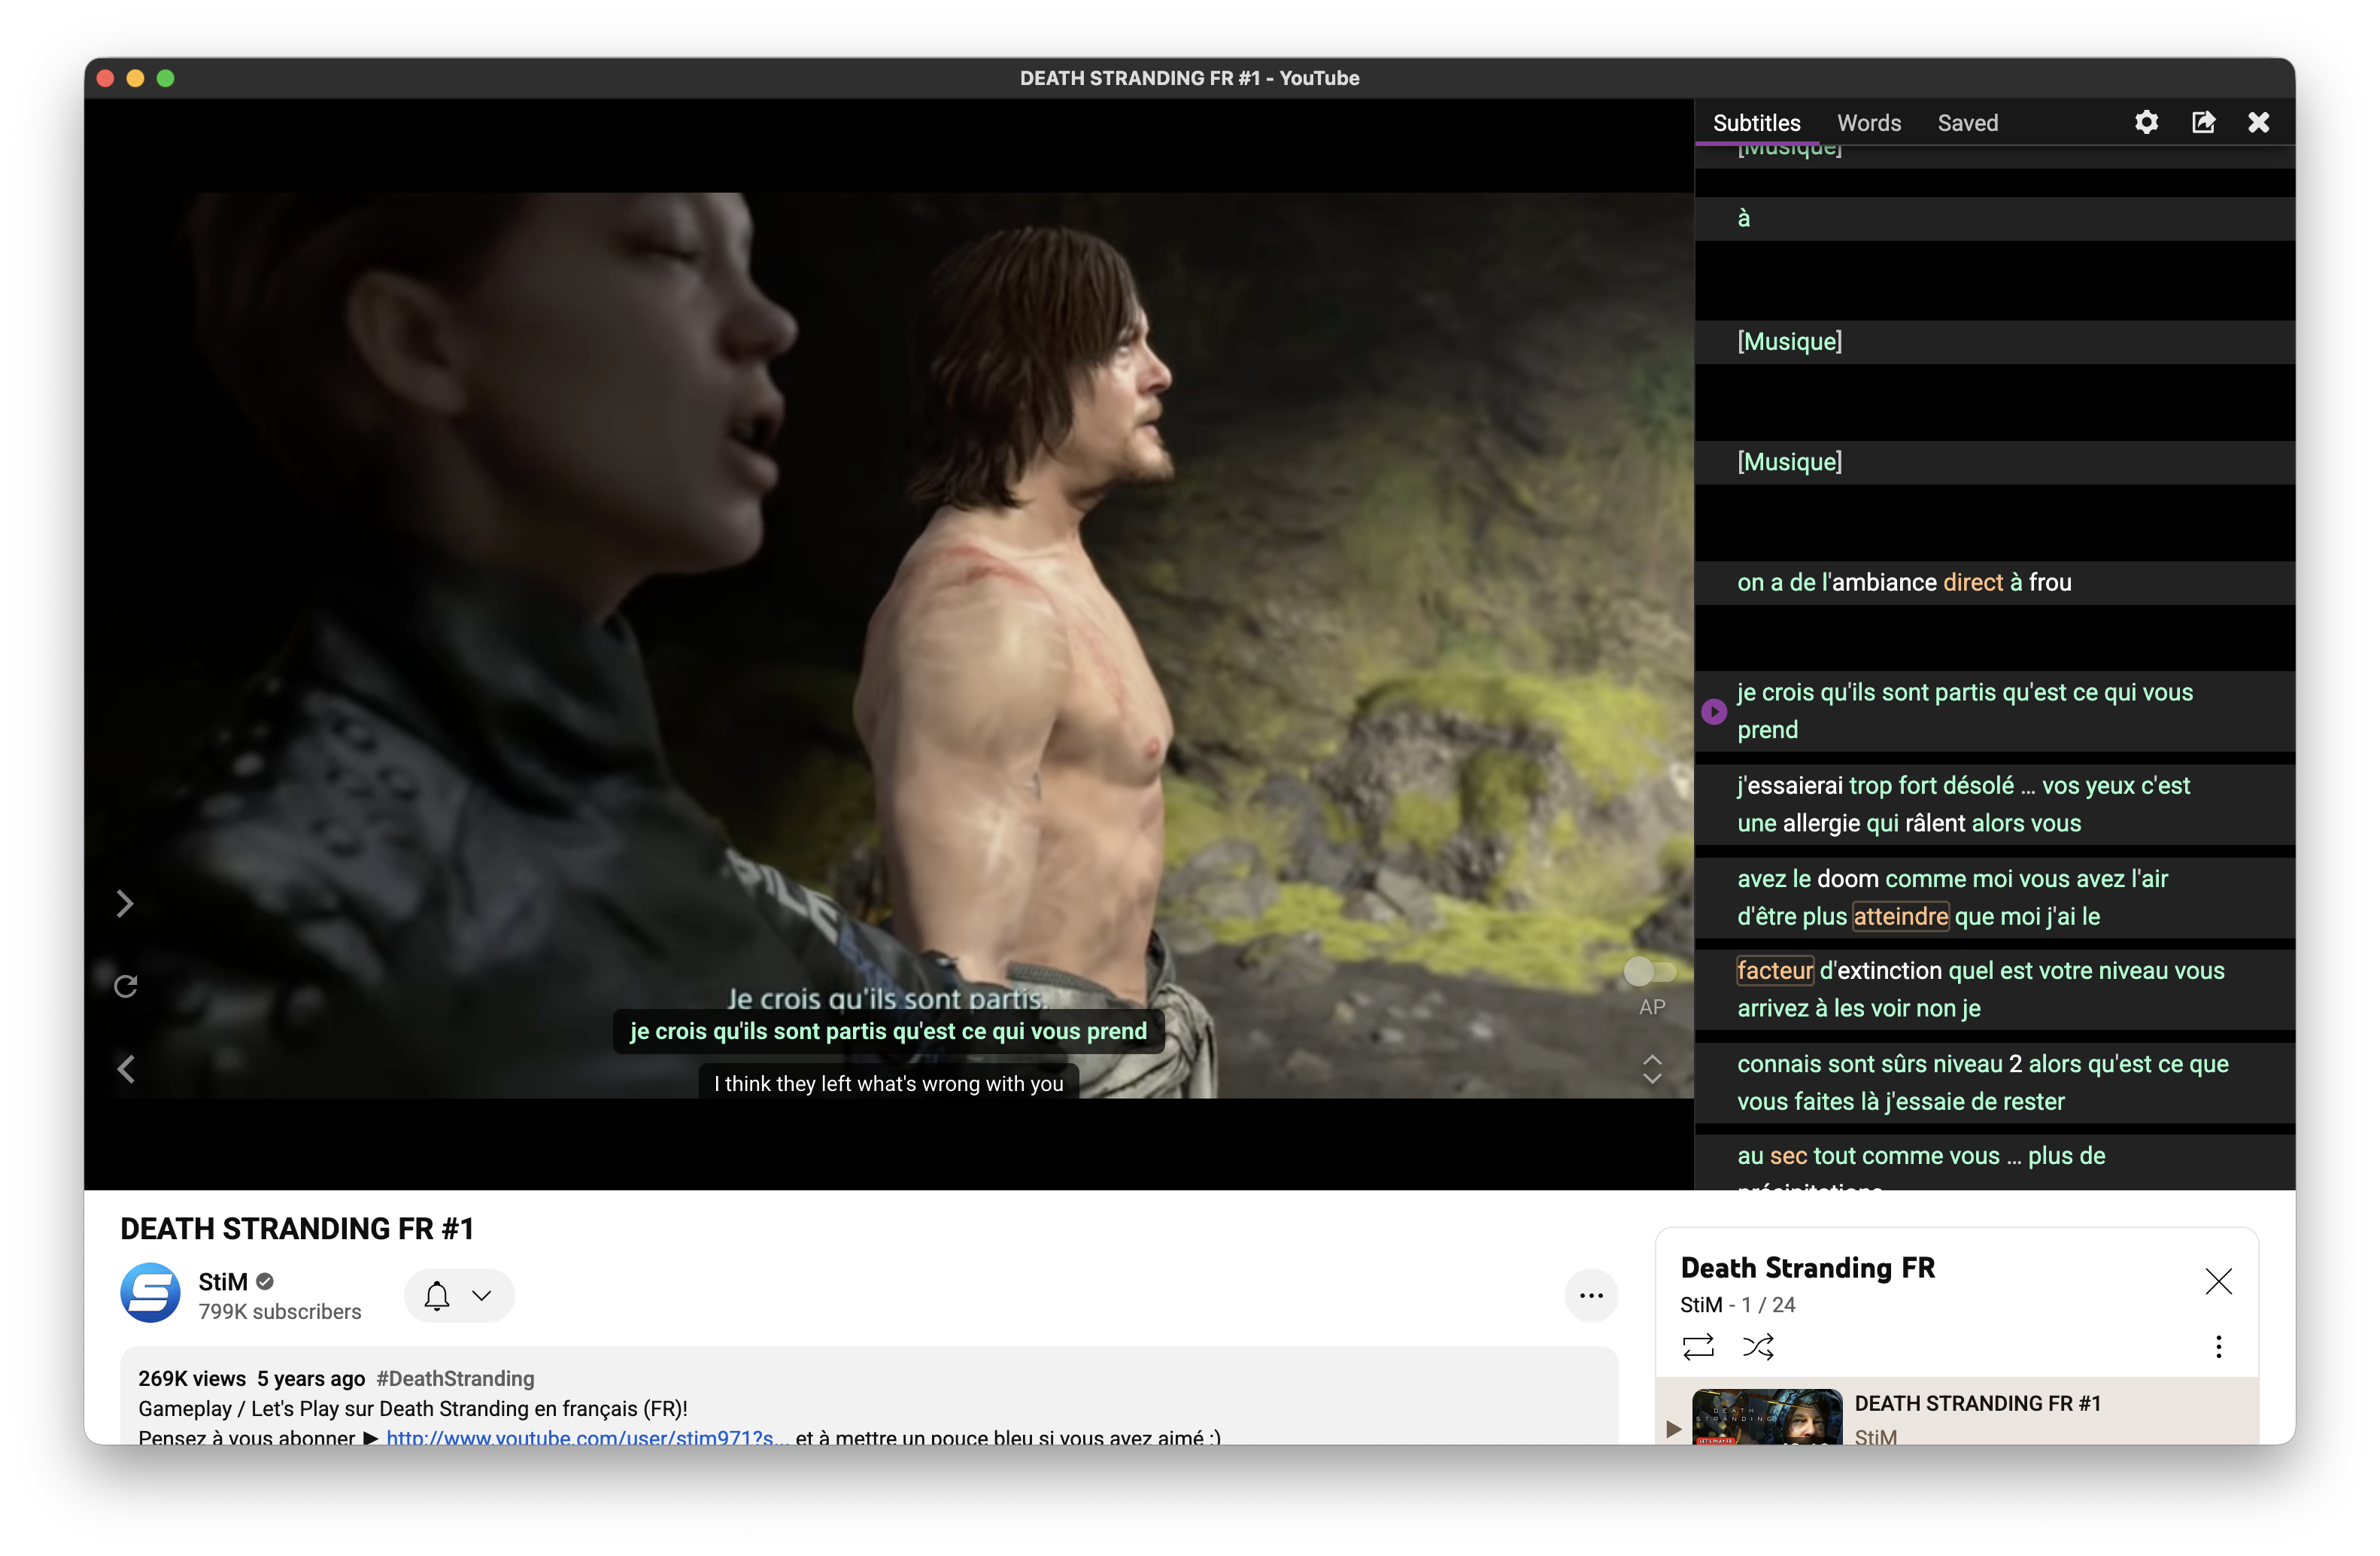Close the subtitles side panel
The height and width of the screenshot is (1556, 2380).
coord(2258,122)
